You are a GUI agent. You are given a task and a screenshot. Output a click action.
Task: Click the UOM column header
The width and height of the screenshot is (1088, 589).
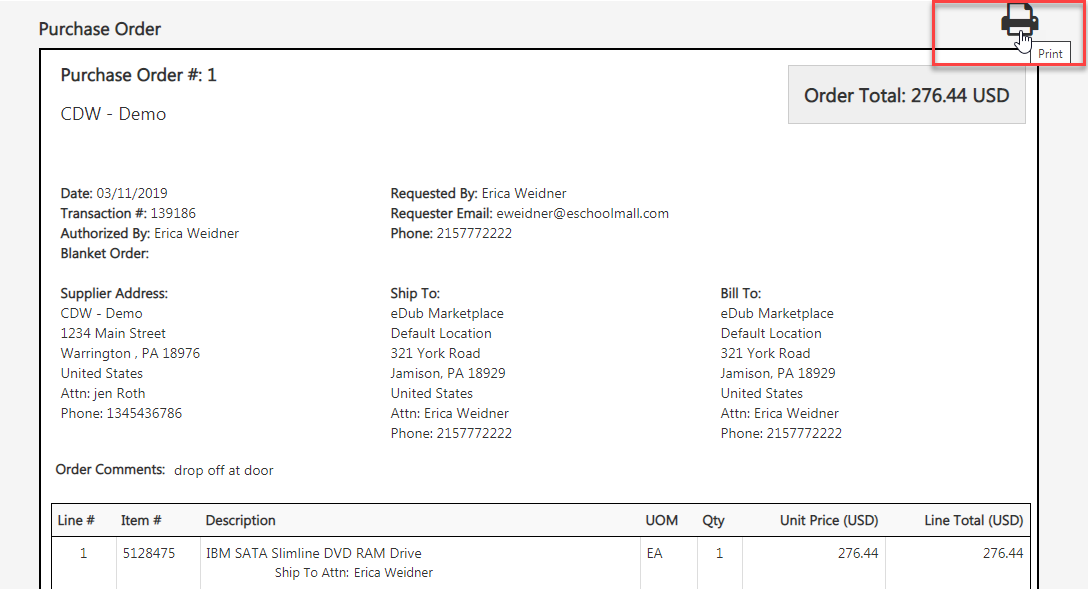[x=661, y=520]
